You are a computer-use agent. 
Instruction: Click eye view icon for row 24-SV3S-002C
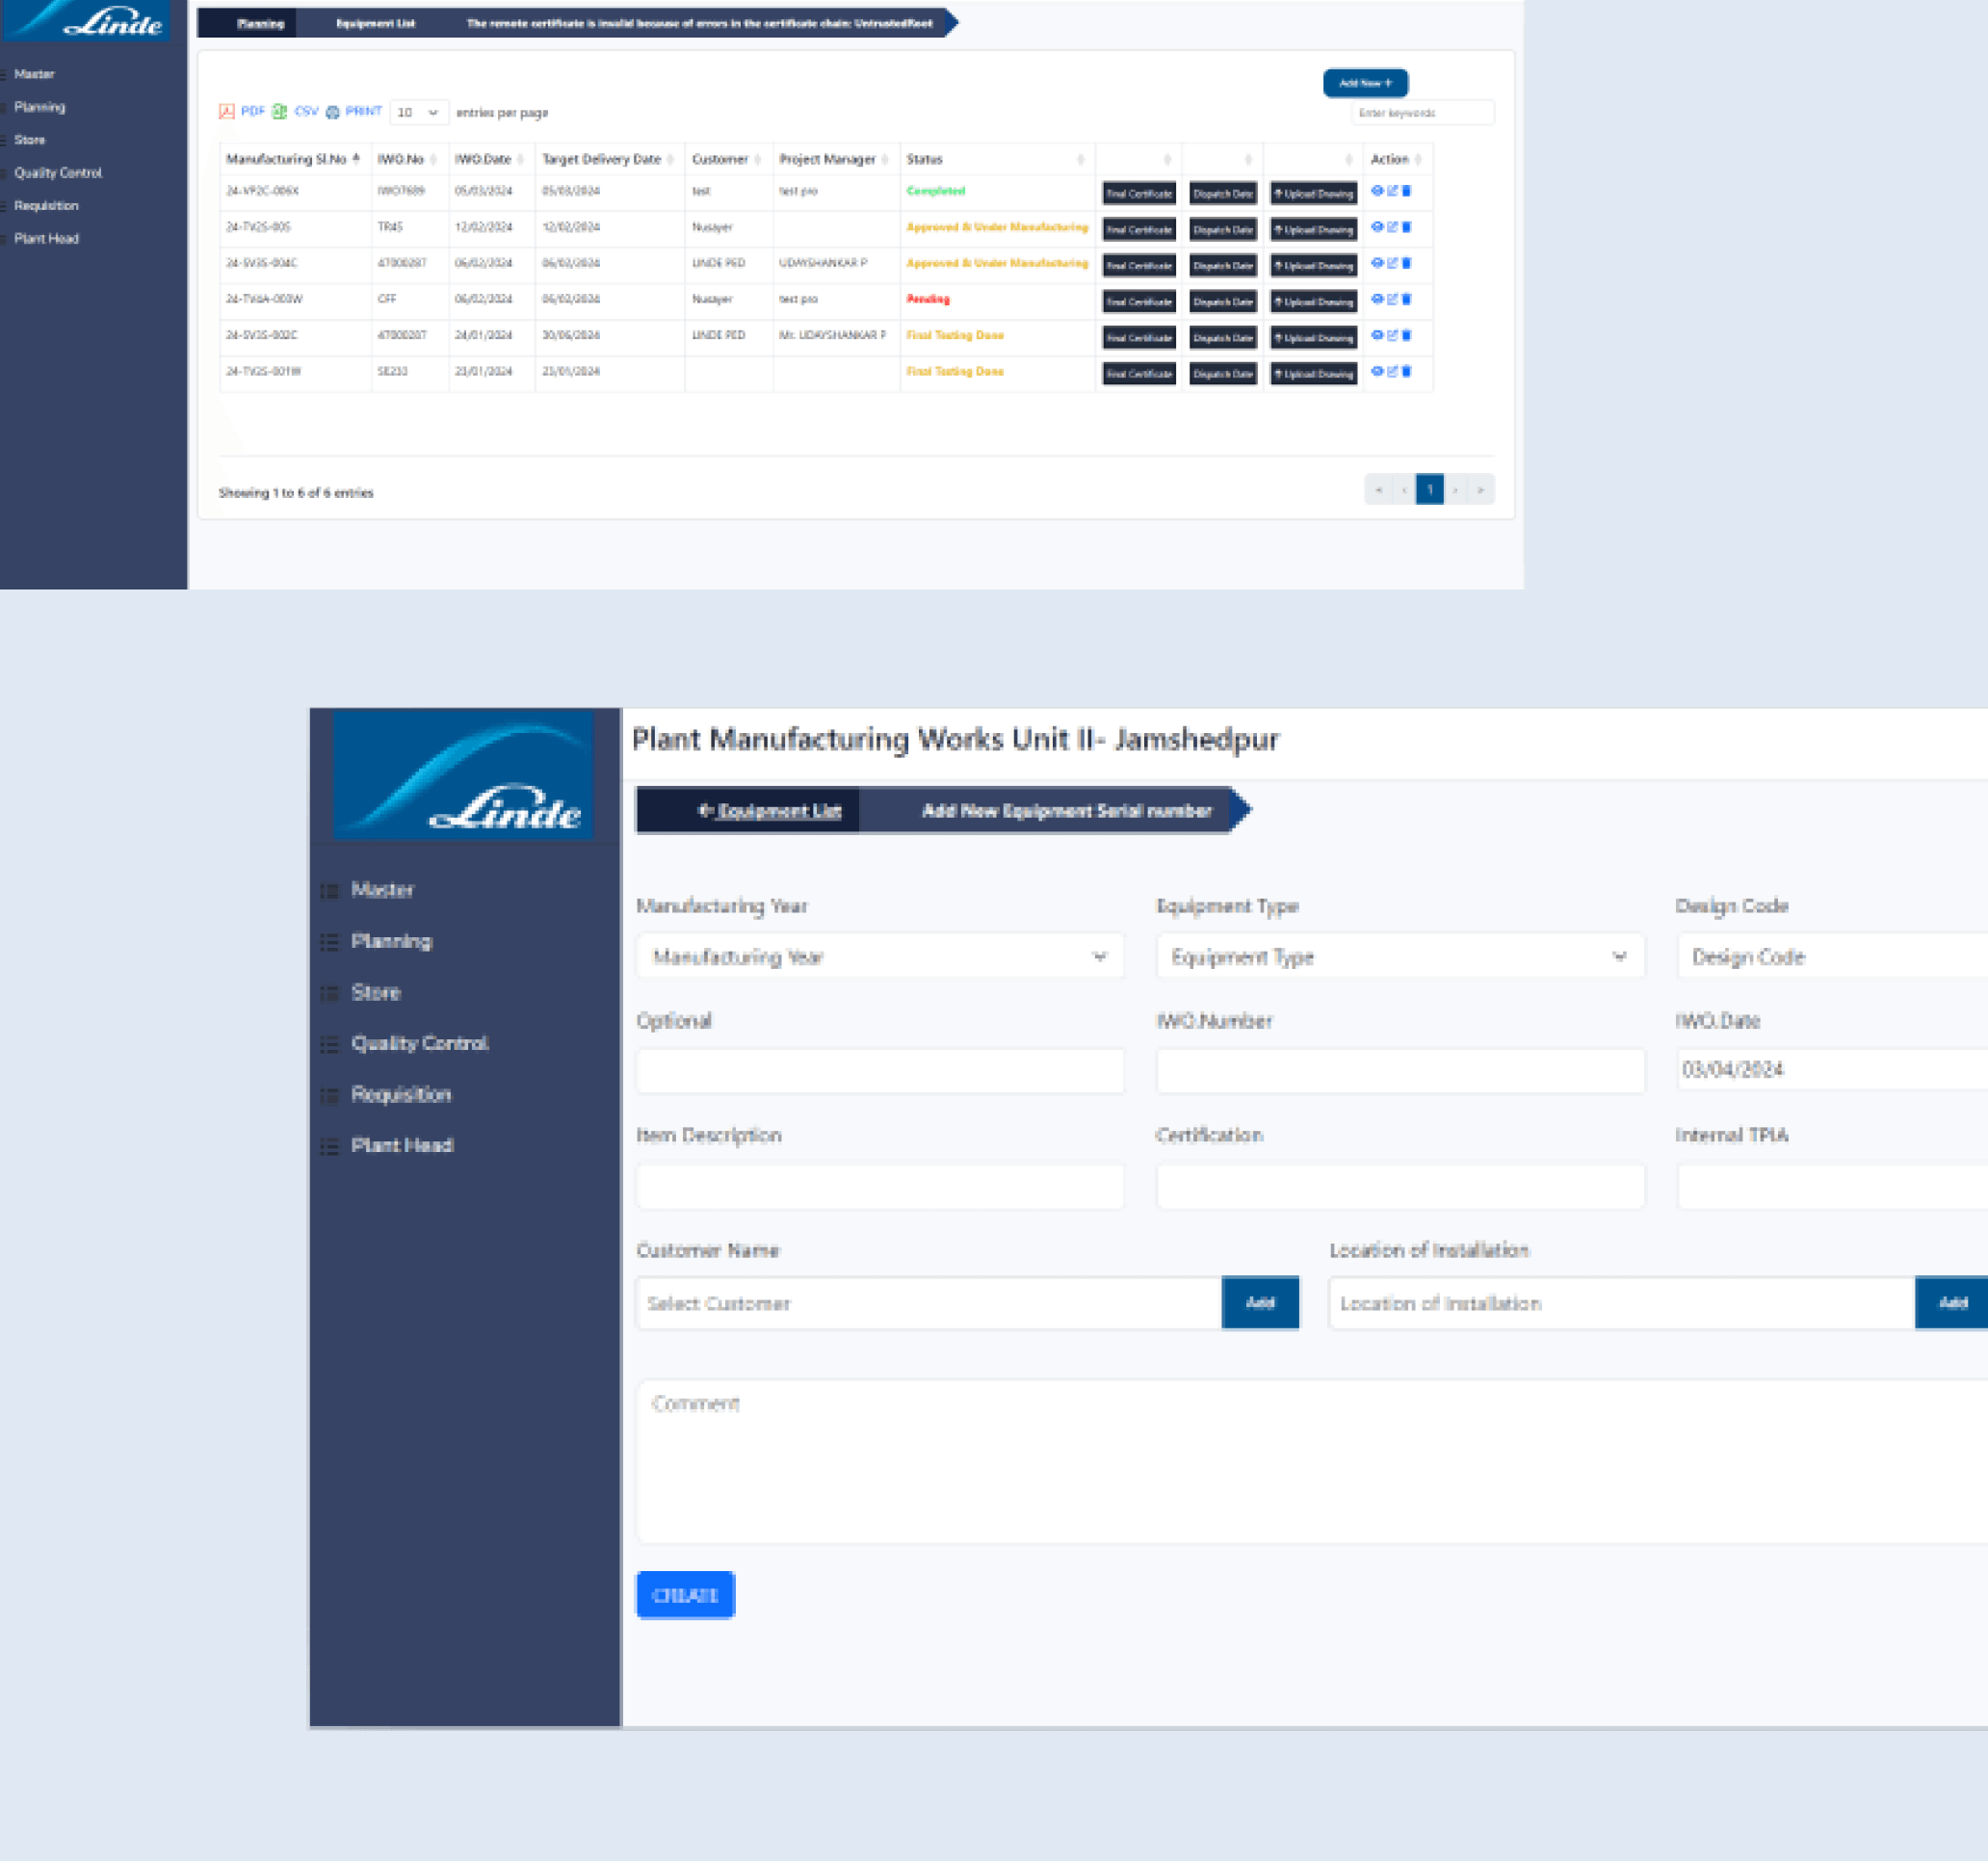(1377, 335)
